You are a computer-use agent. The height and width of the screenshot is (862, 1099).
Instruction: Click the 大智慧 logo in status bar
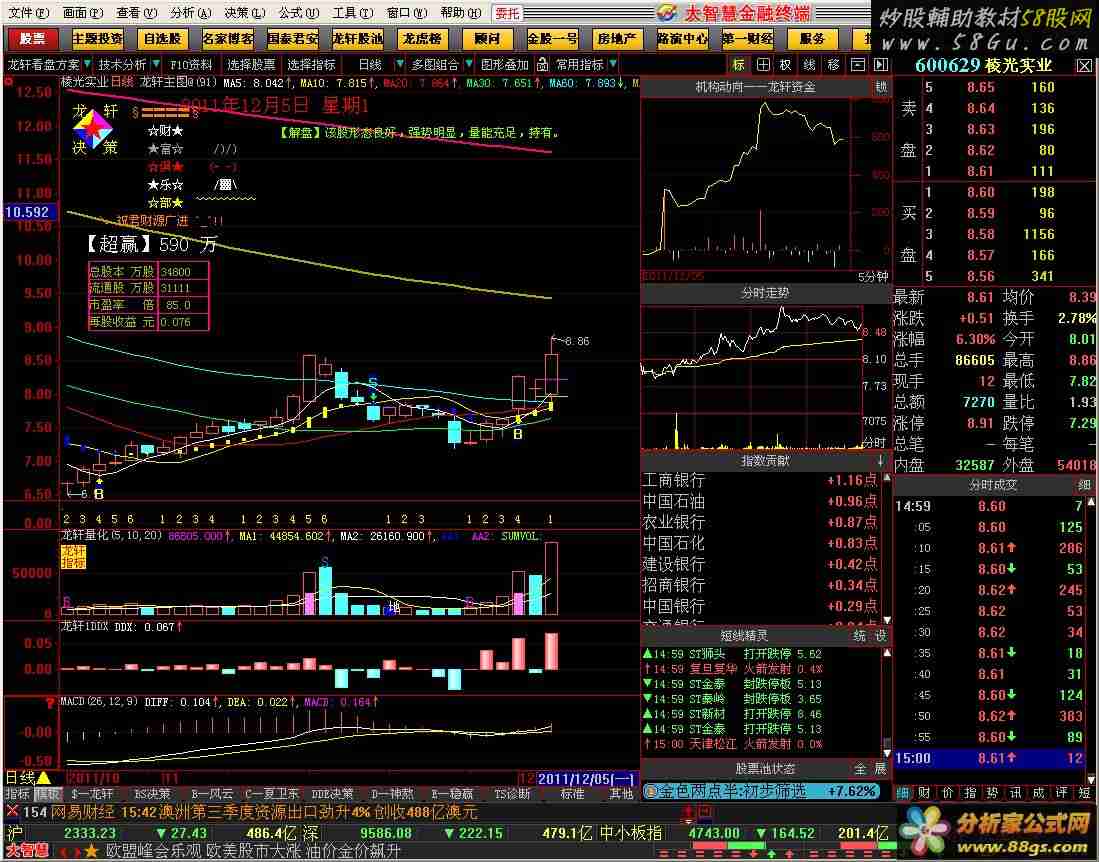click(x=28, y=851)
